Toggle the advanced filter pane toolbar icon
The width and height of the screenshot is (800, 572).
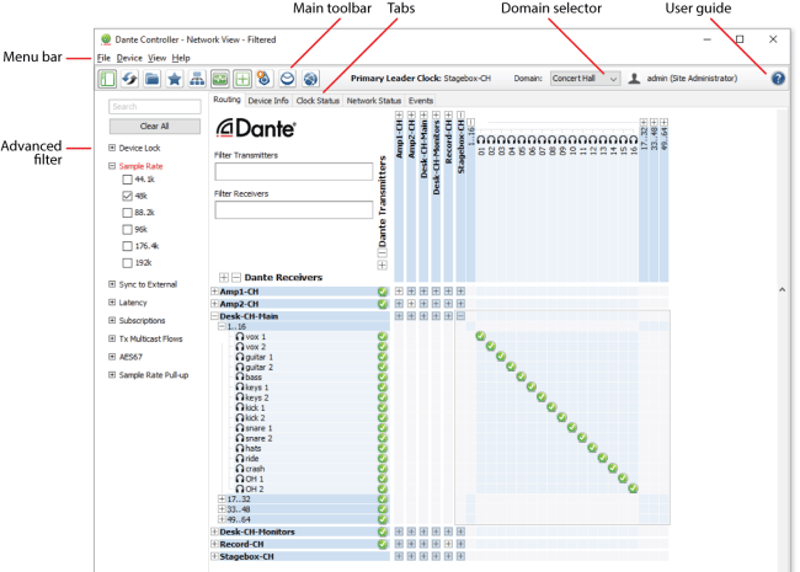107,78
